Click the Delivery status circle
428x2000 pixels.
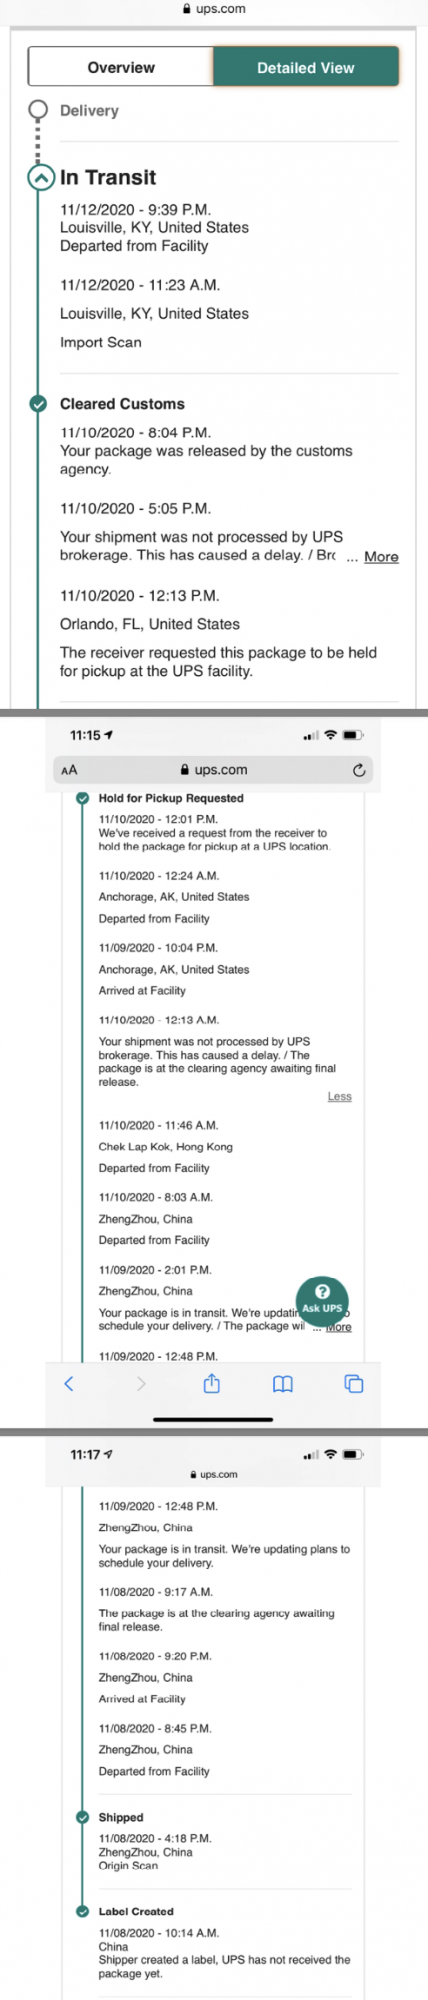coord(38,109)
